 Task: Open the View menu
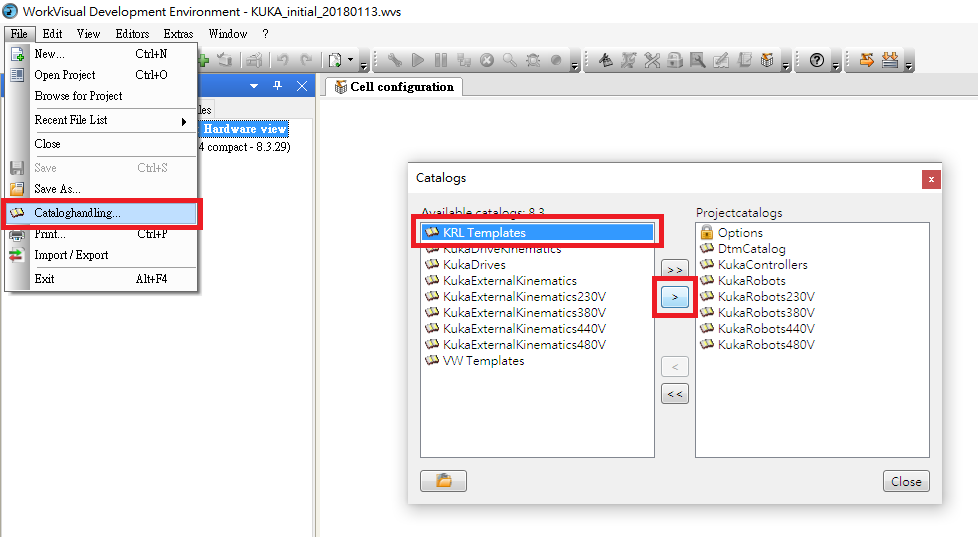[89, 34]
